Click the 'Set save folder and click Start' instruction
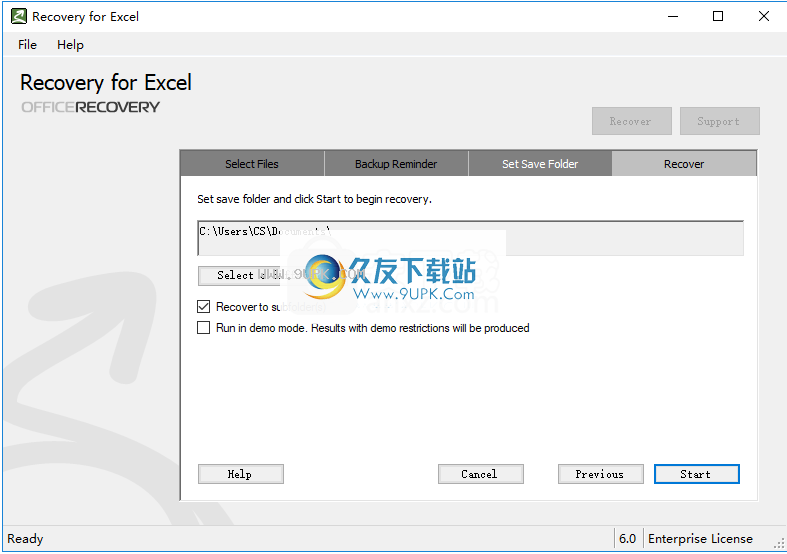 tap(314, 199)
